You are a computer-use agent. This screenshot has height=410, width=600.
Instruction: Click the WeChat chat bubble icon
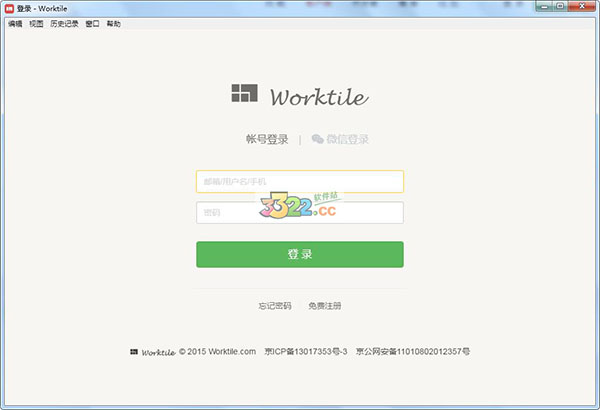coord(318,139)
